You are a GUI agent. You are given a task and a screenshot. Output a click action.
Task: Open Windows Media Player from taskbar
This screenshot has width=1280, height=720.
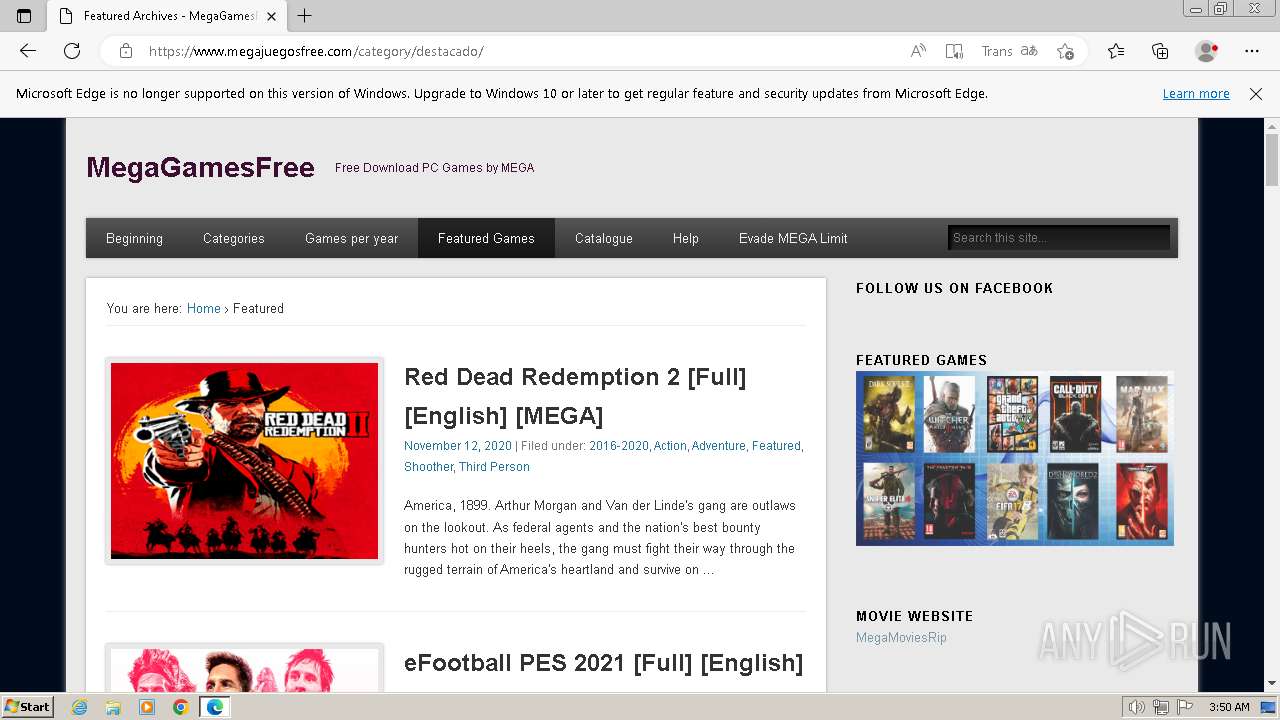click(x=147, y=707)
